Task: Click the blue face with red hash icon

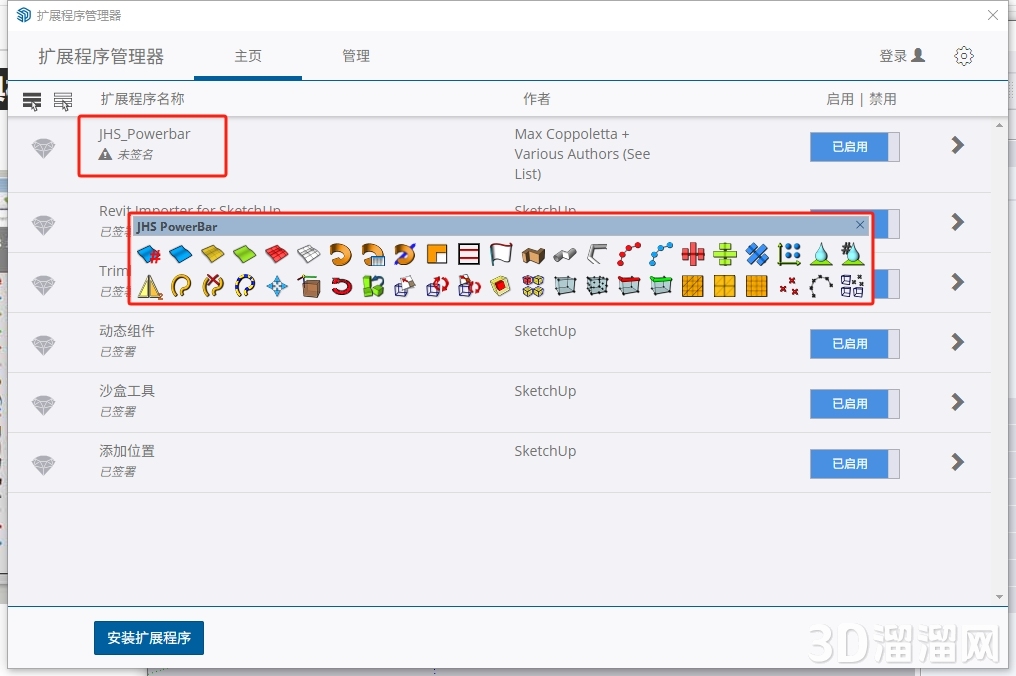Action: click(148, 255)
